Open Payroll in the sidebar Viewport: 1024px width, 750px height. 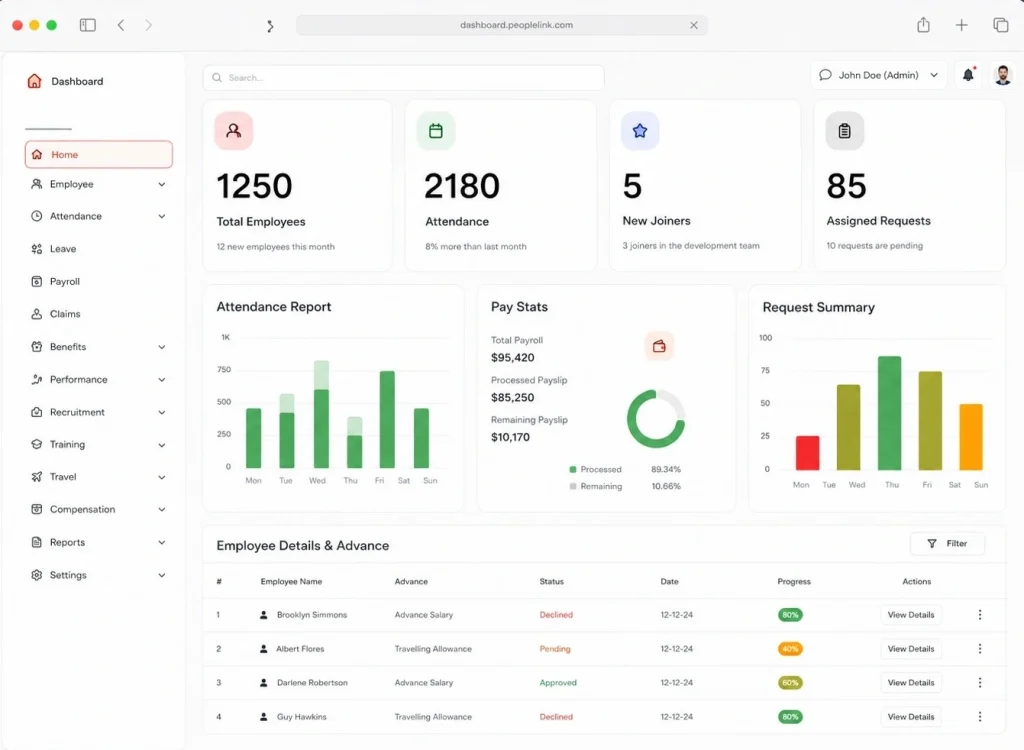(x=65, y=282)
